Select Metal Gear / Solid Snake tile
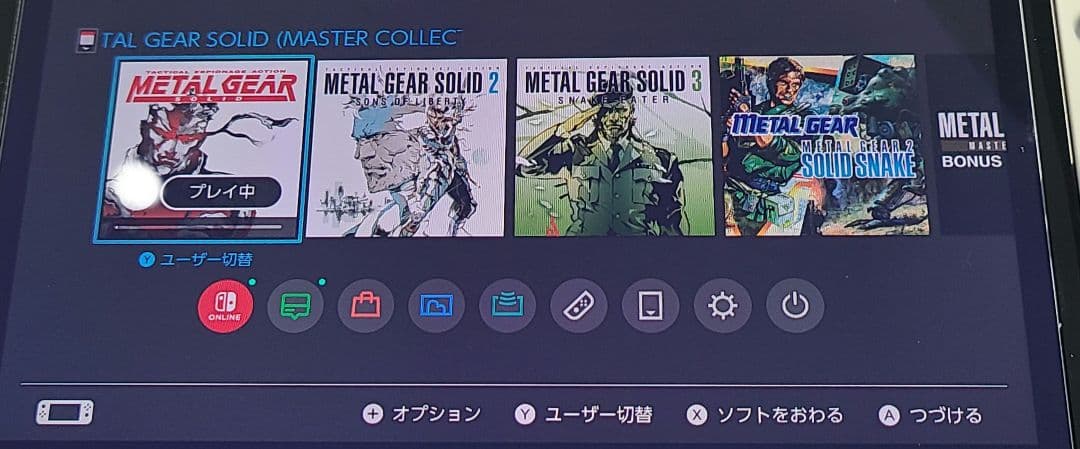Screen dimensions: 1080x449 click(x=824, y=146)
